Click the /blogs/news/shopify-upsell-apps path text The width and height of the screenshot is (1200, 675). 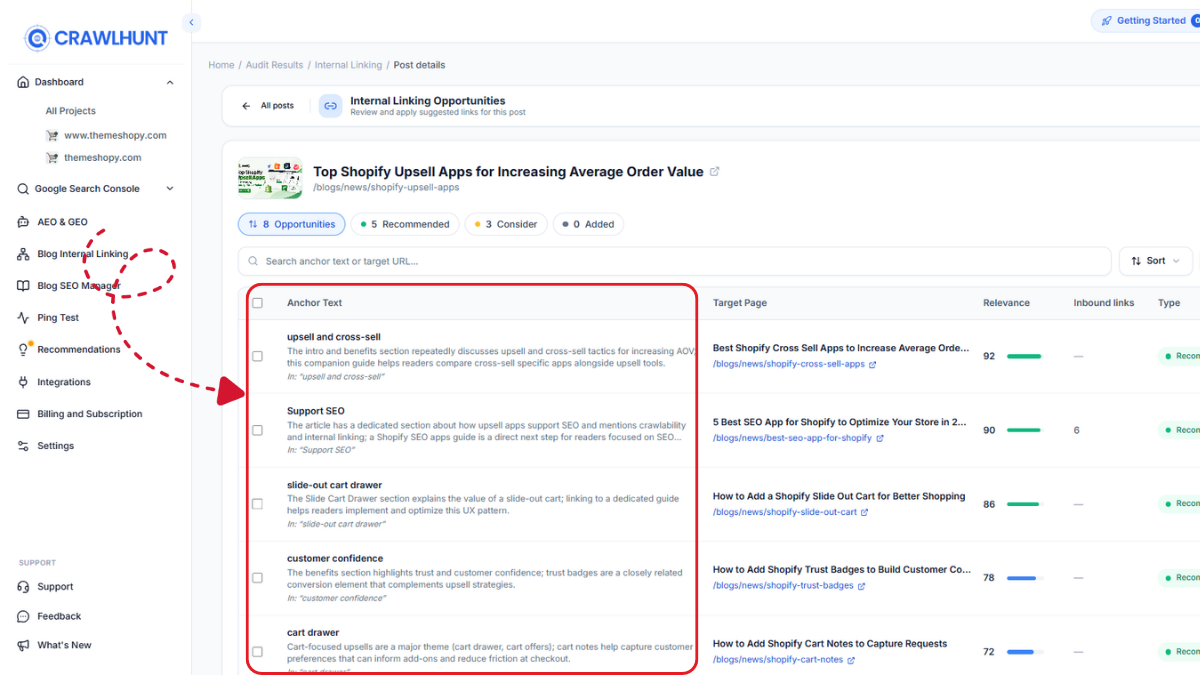point(386,187)
